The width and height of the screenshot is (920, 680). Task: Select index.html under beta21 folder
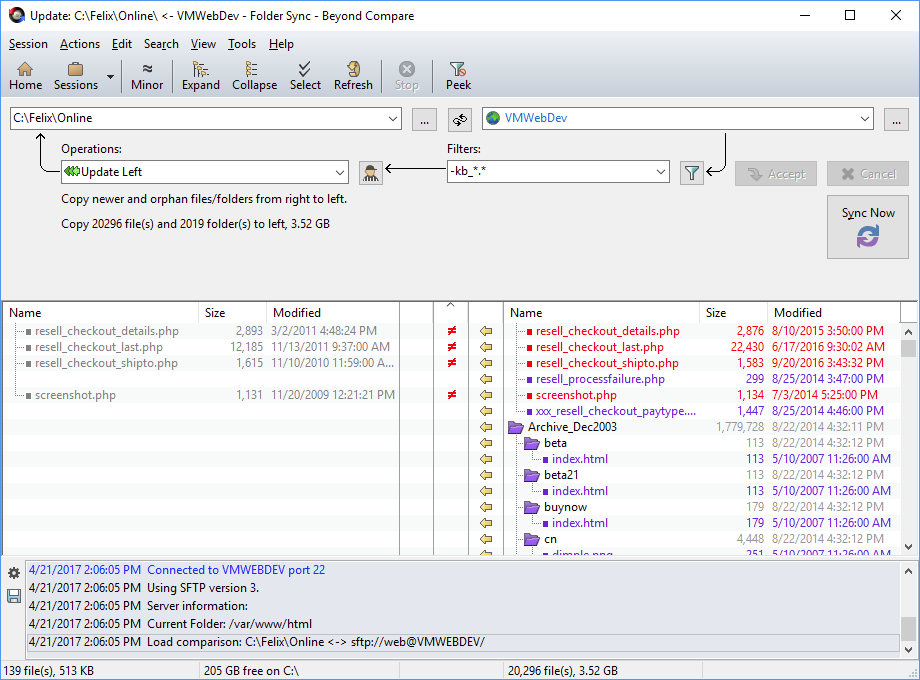[580, 491]
